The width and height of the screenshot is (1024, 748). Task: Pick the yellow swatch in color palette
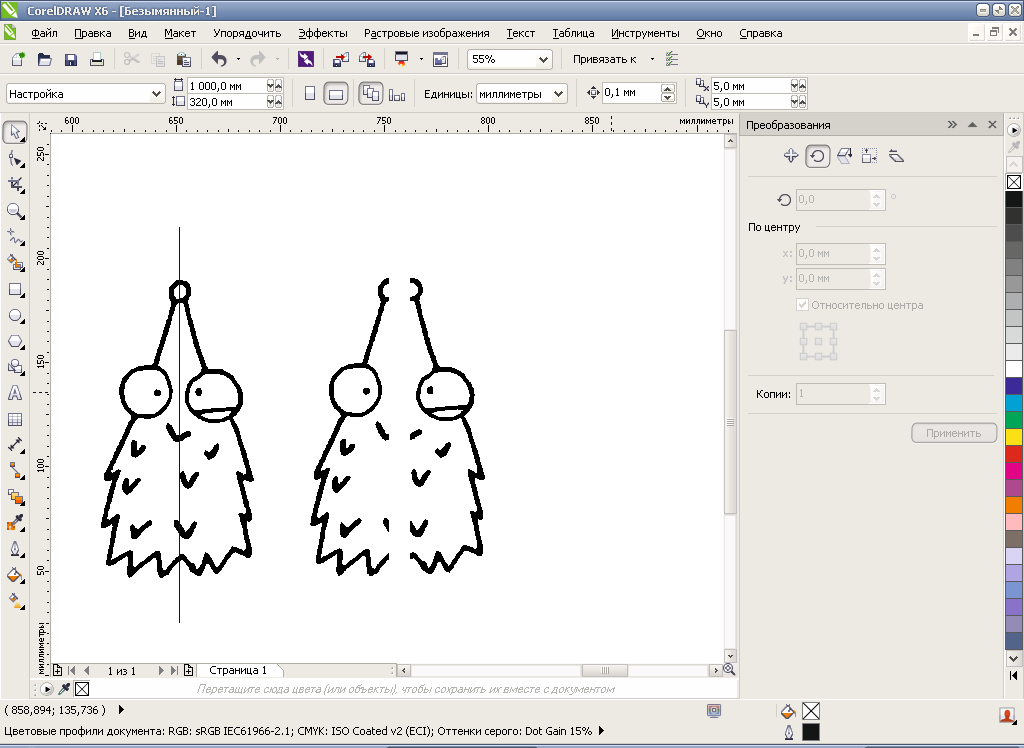pos(1014,437)
